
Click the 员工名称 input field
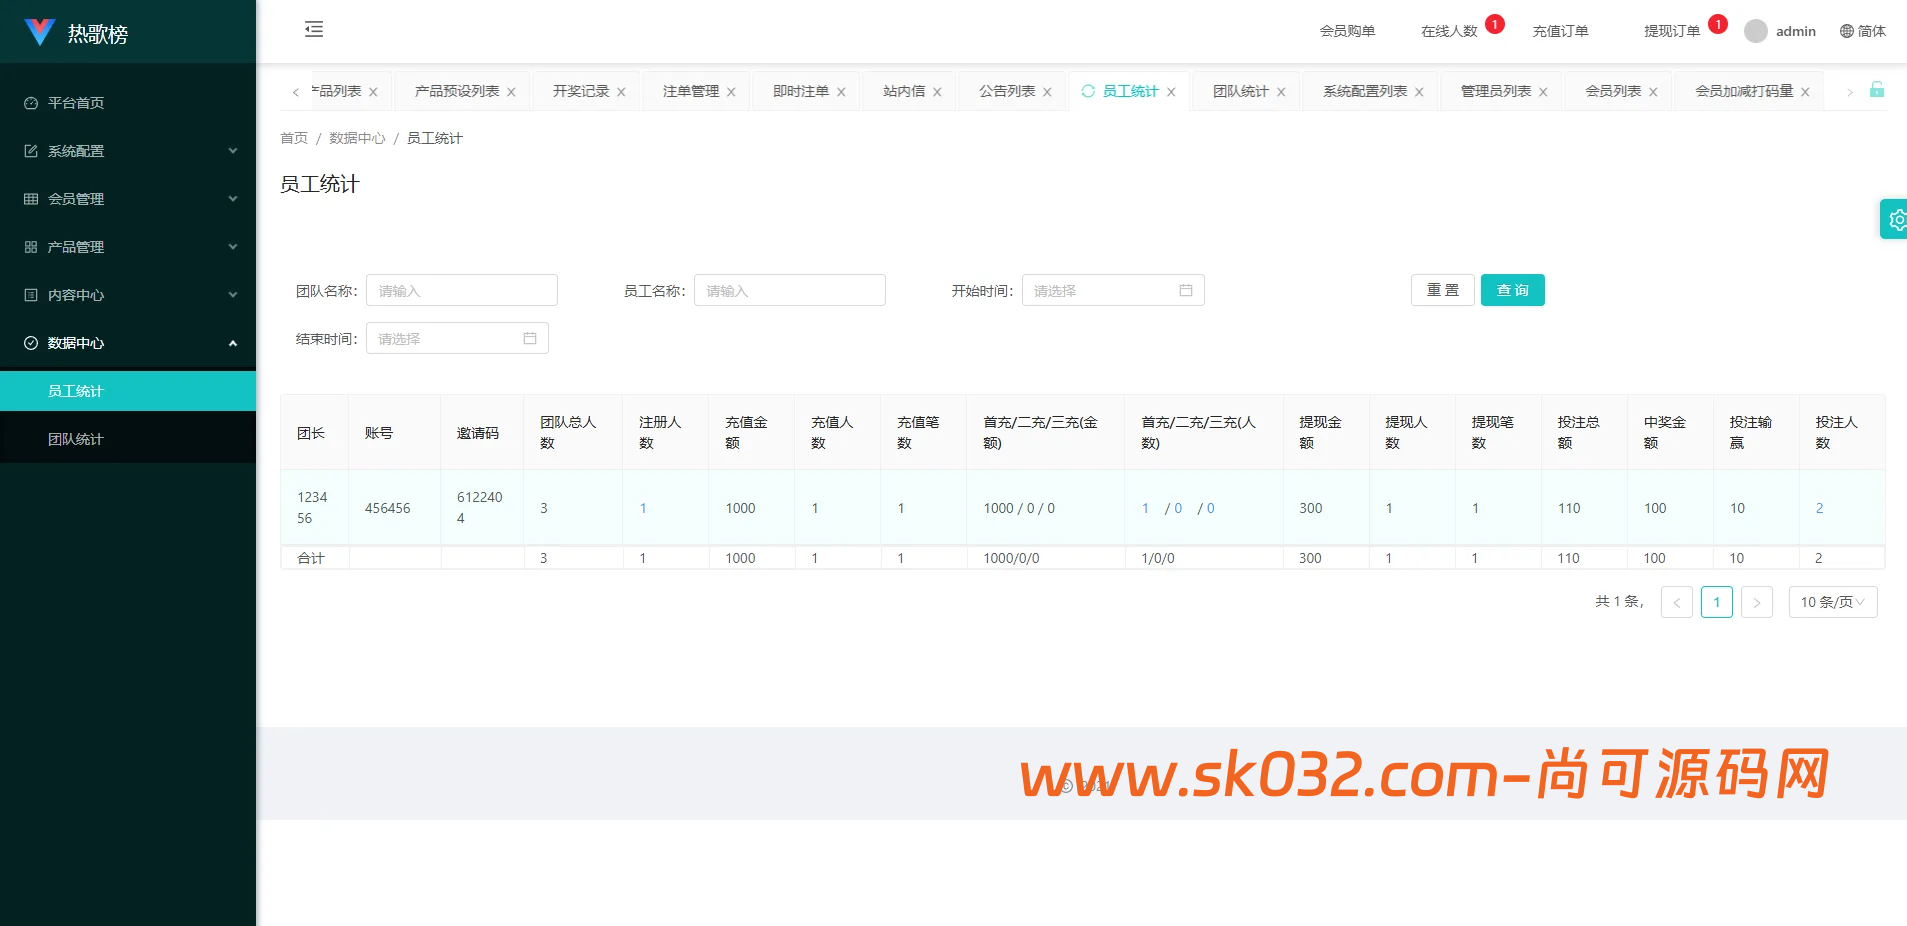(790, 290)
